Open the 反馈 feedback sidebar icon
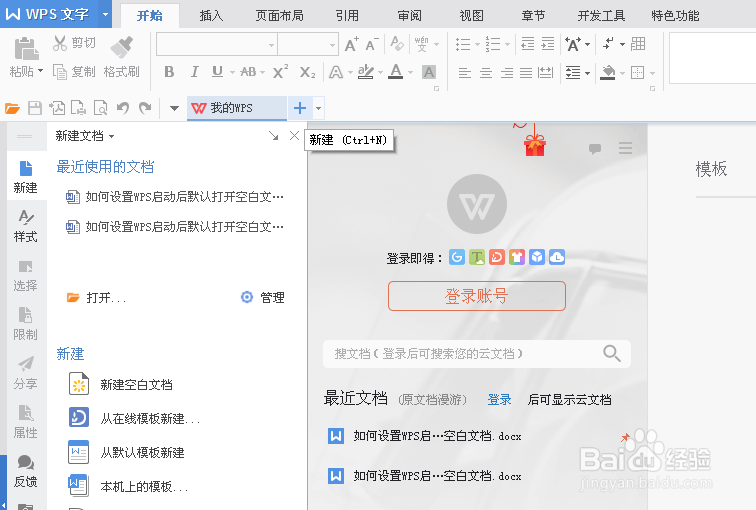The height and width of the screenshot is (510, 756). tap(26, 471)
